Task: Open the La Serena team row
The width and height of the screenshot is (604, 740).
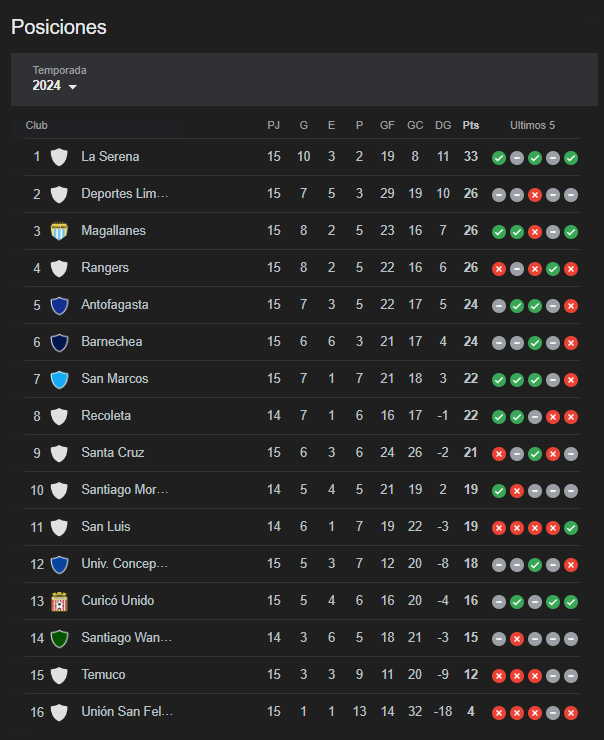Action: coord(302,157)
